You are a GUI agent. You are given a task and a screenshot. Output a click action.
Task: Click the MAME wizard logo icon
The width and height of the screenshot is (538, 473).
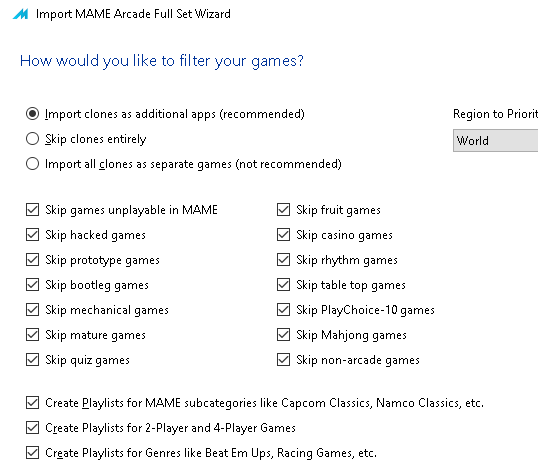[x=20, y=14]
